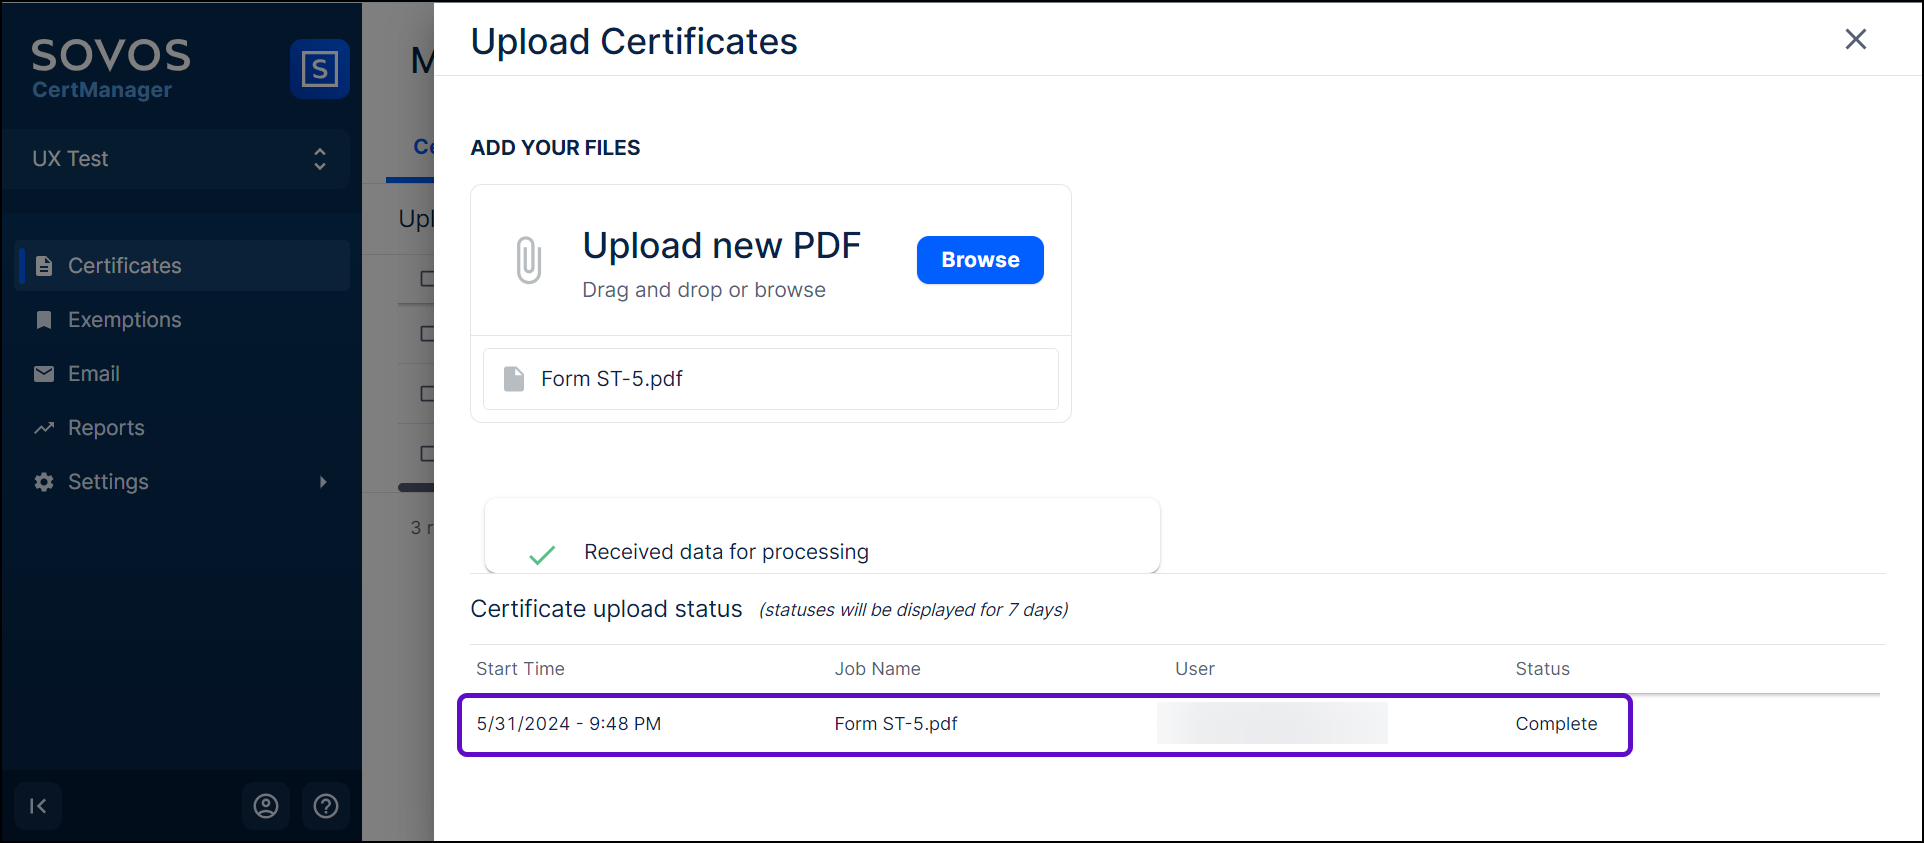The image size is (1924, 843).
Task: Collapse the sidebar with the arrow icon
Action: pyautogui.click(x=38, y=806)
